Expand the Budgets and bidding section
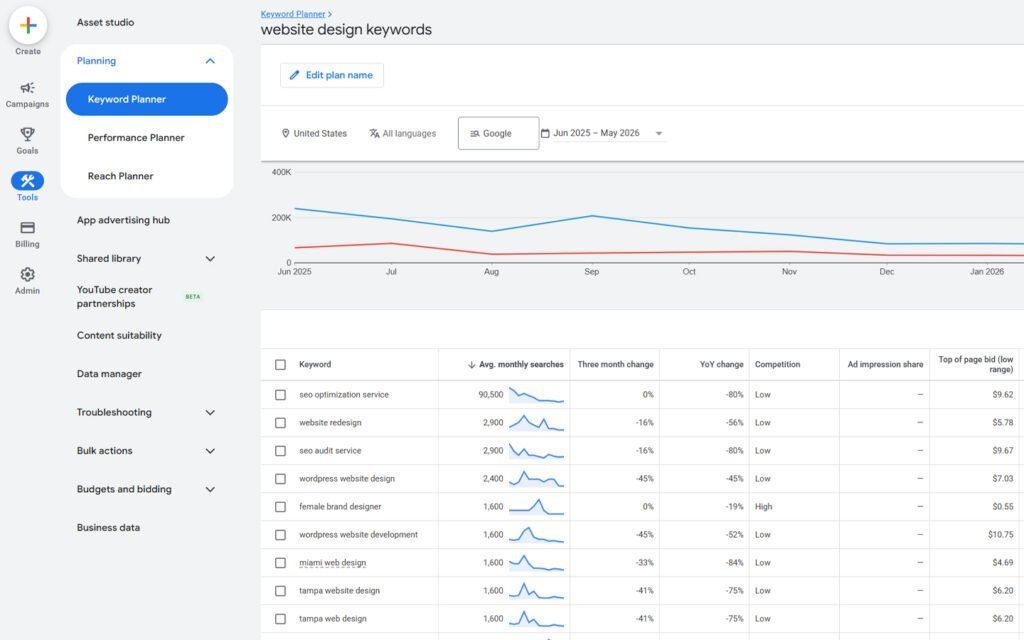The image size is (1024, 640). click(210, 489)
